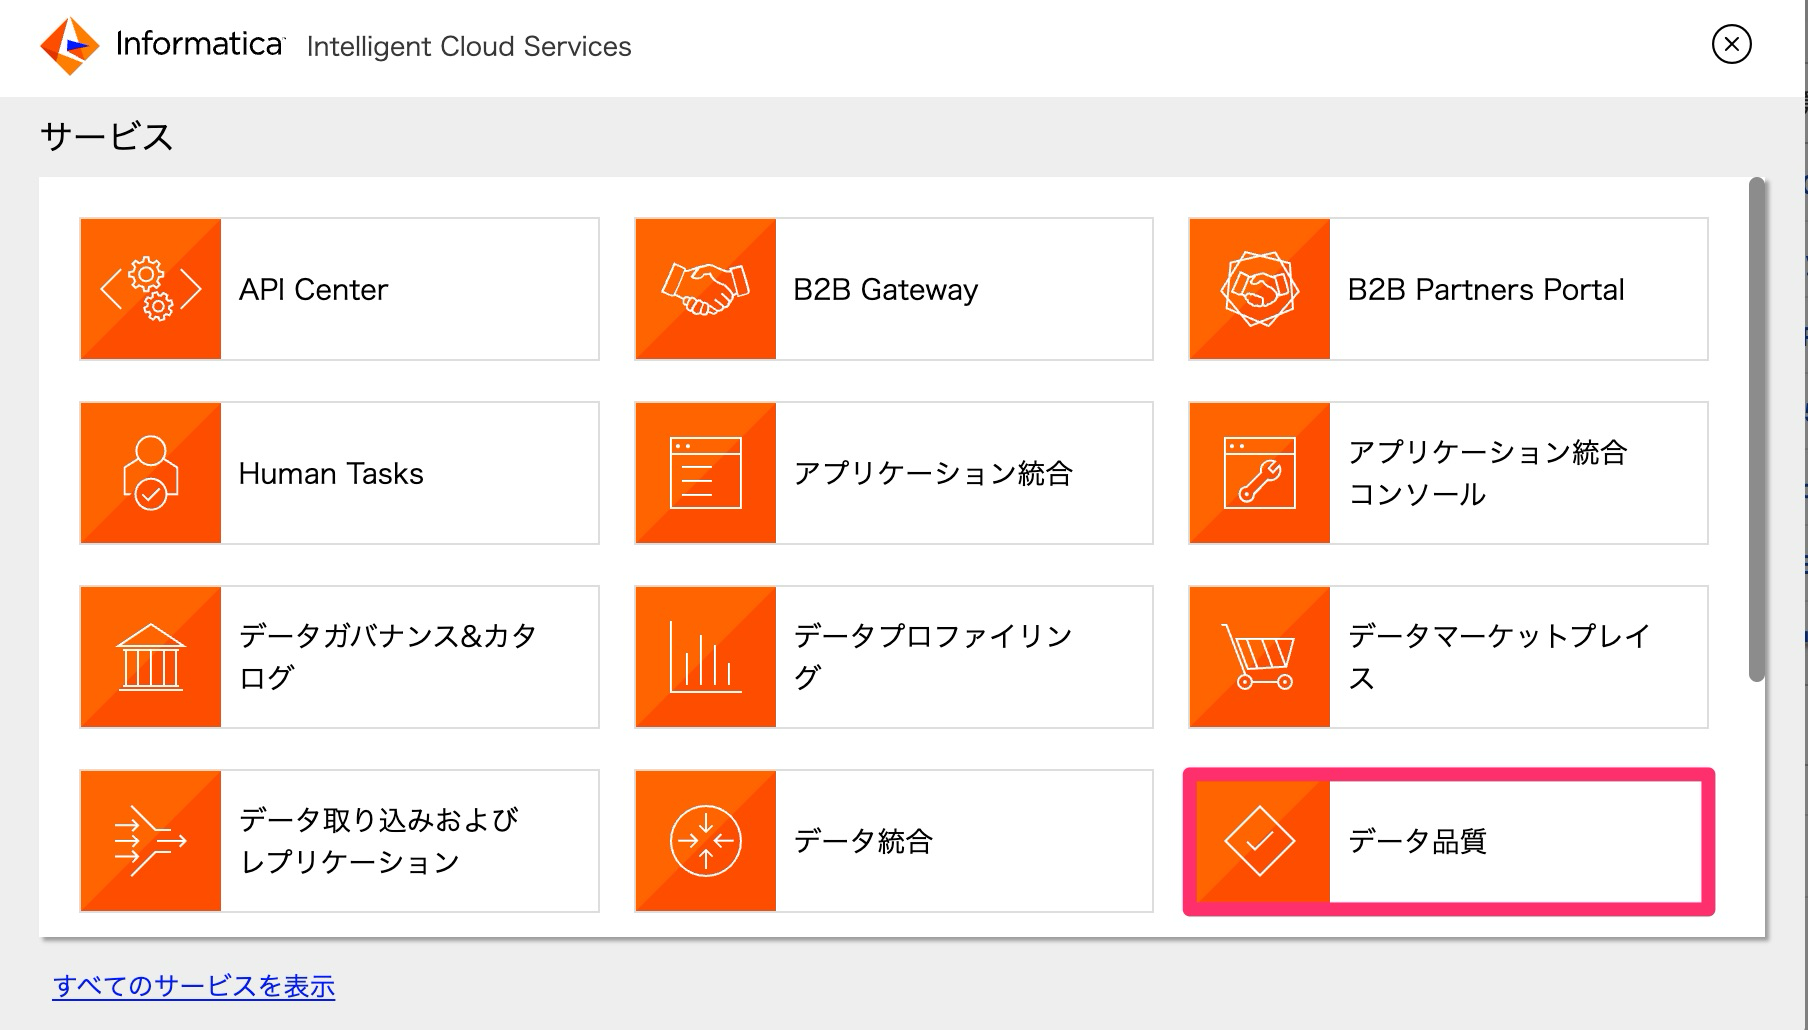Click the データガバナンス&カタログ building icon

point(151,657)
